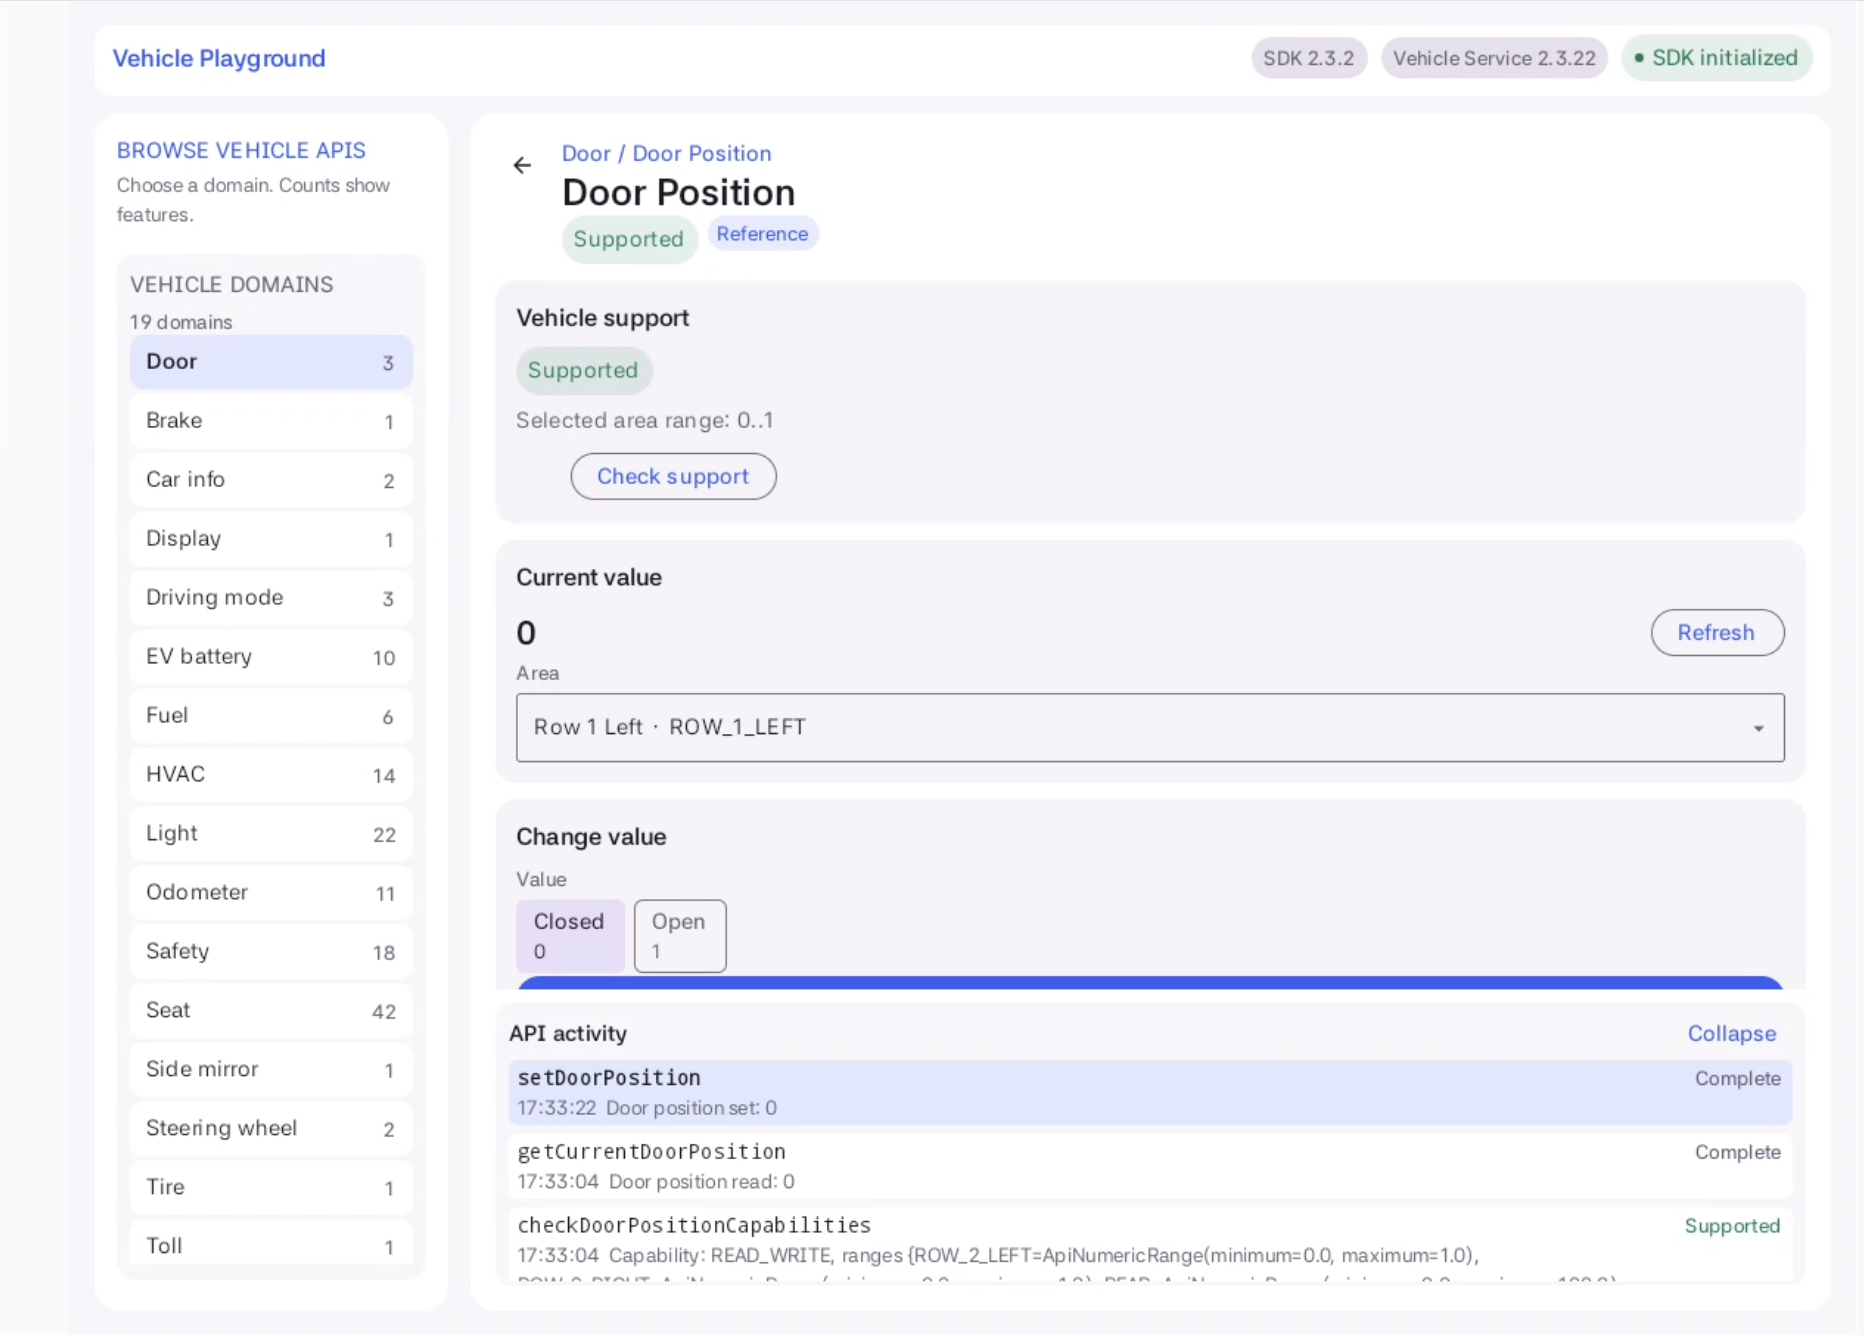
Task: Open the Reference link badge
Action: pos(762,234)
